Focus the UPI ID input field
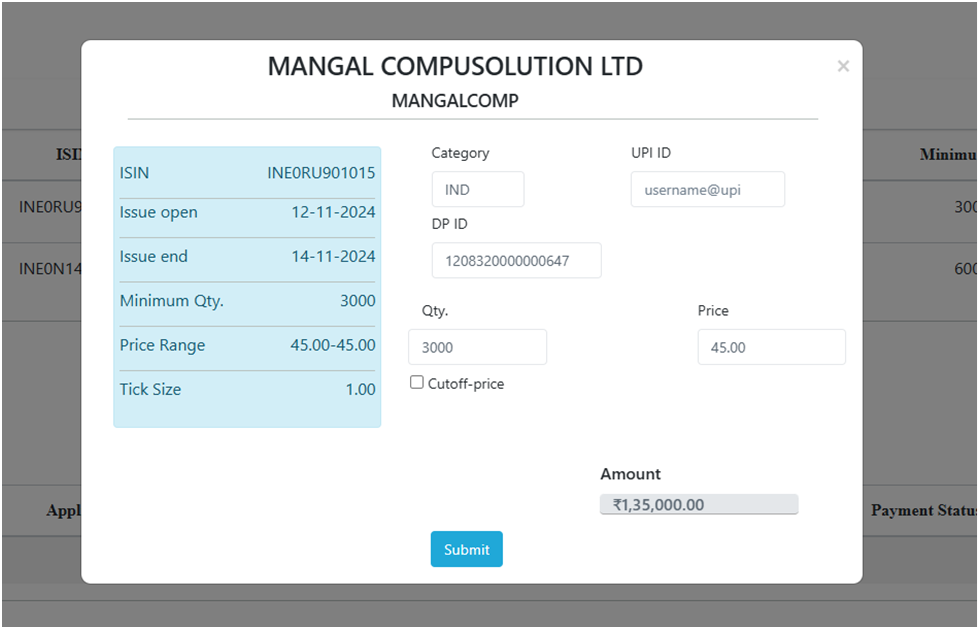This screenshot has height=627, width=979. coord(707,189)
